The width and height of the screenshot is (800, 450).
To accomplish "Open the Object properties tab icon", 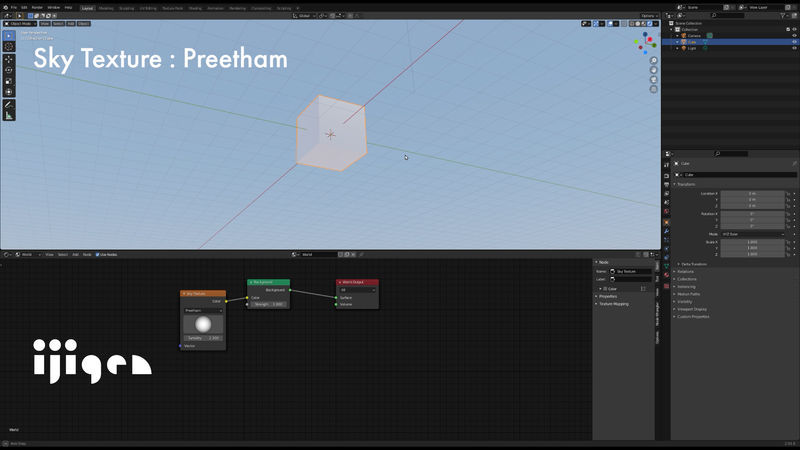I will (x=666, y=222).
